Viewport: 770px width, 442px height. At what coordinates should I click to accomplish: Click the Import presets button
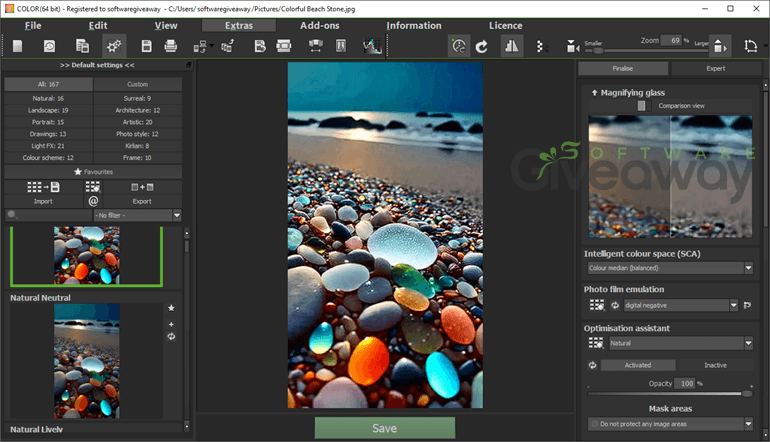point(43,193)
